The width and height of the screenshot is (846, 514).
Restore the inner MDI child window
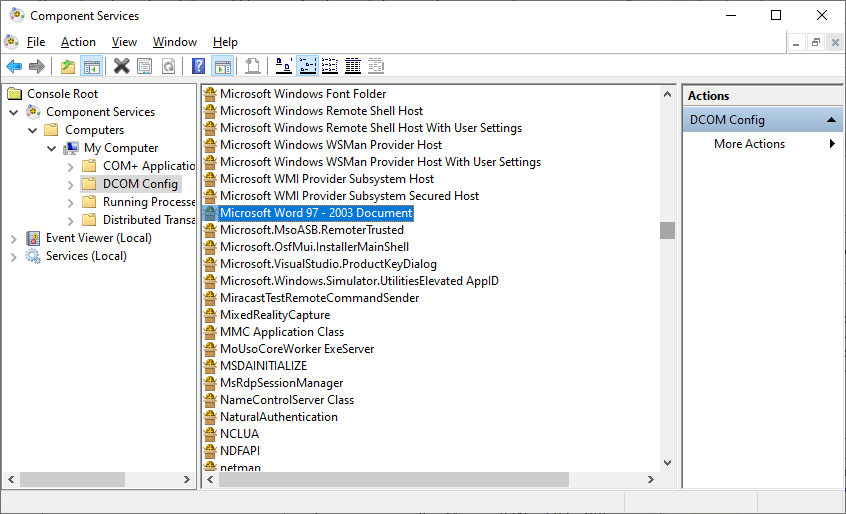coord(816,42)
